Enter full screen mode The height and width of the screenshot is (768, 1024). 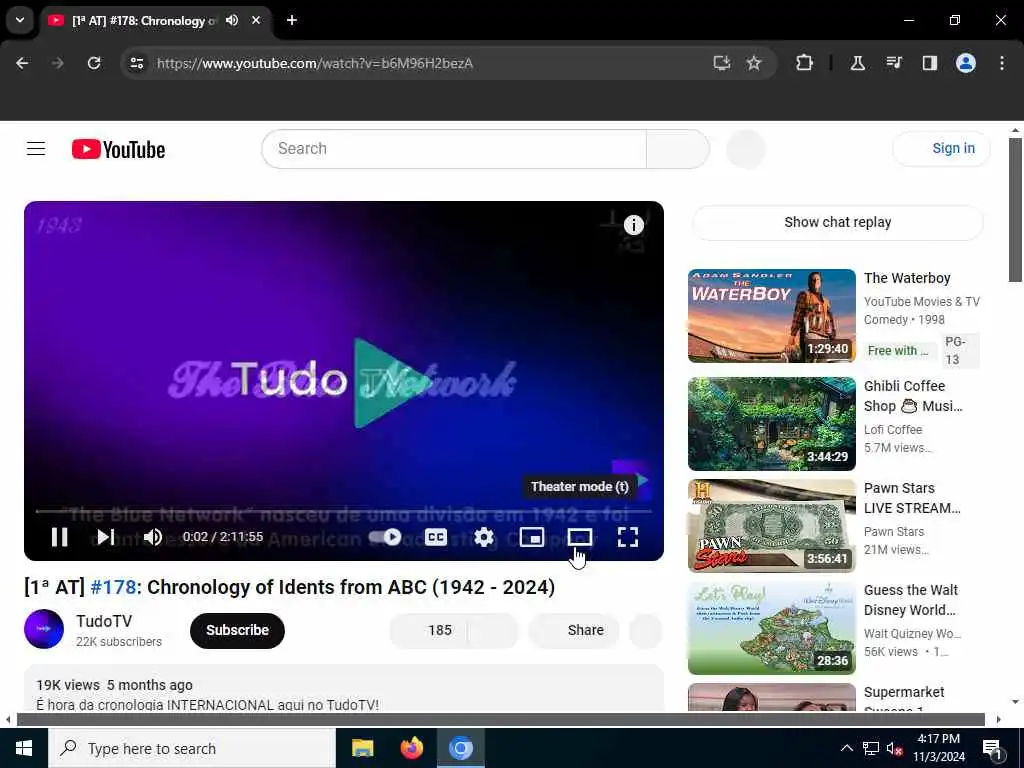[628, 537]
